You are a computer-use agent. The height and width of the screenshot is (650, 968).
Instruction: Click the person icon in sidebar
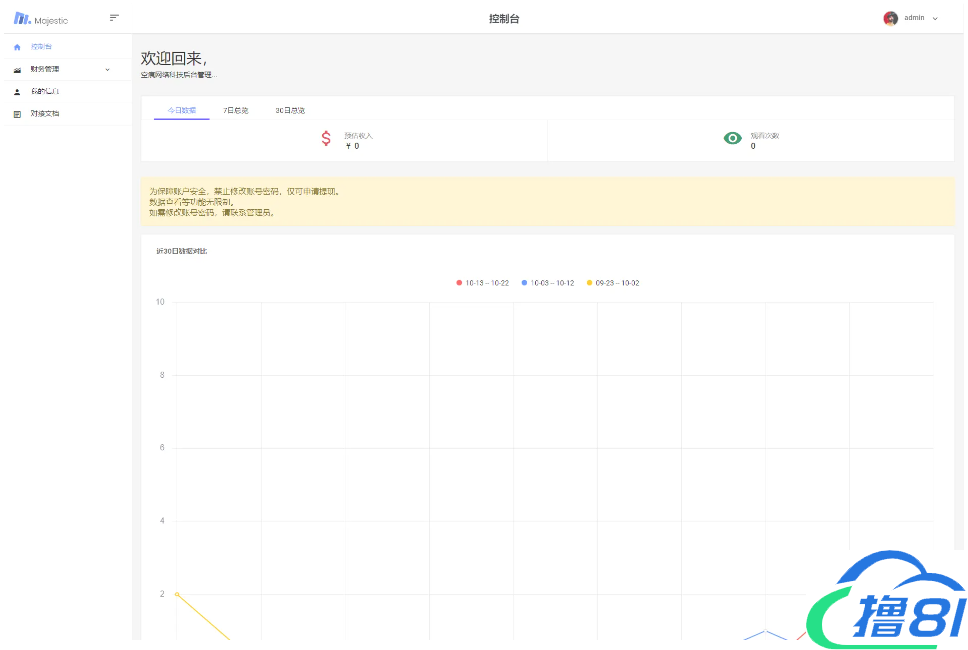tap(17, 92)
